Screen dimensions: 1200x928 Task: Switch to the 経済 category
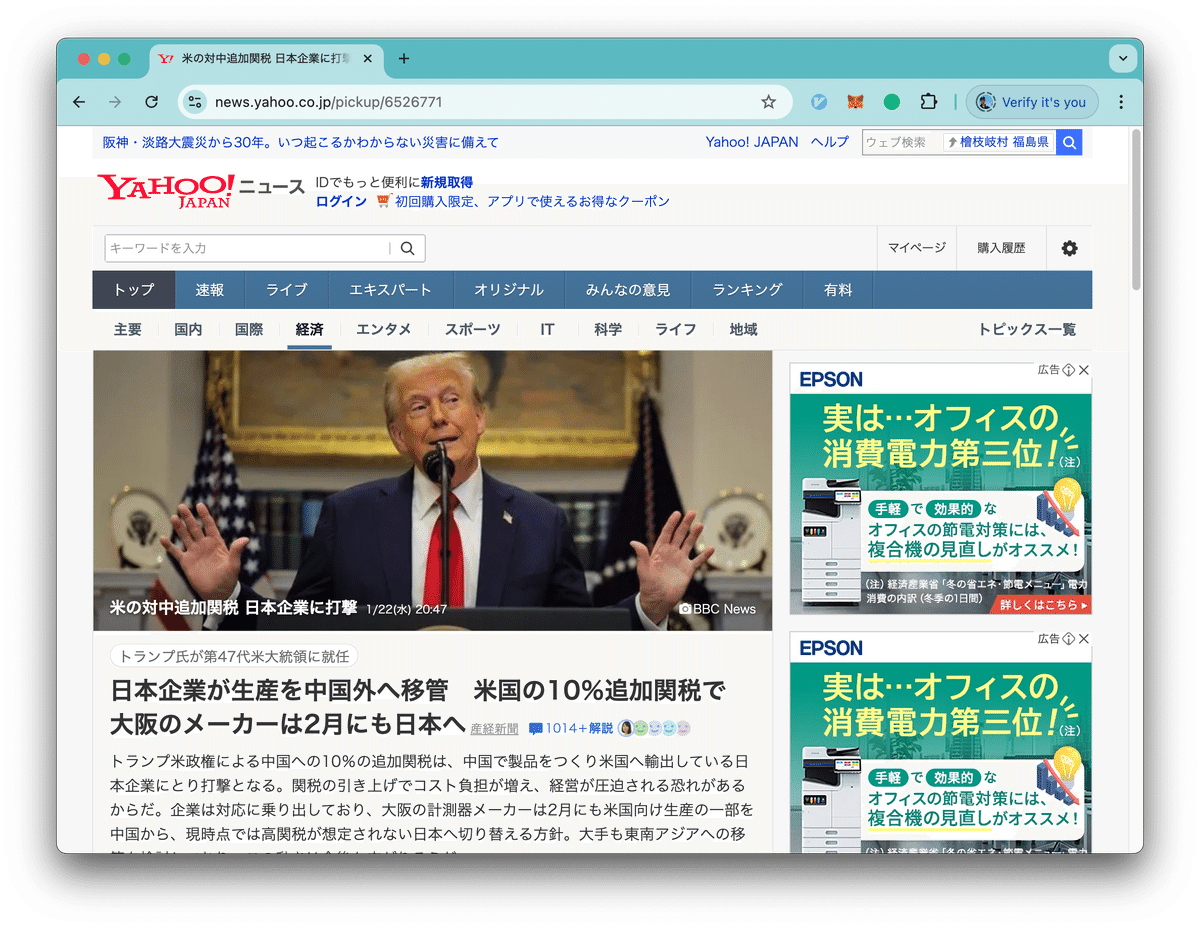click(310, 329)
